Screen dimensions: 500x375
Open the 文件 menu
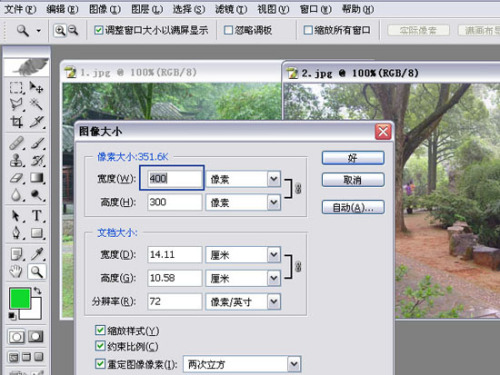[x=20, y=9]
